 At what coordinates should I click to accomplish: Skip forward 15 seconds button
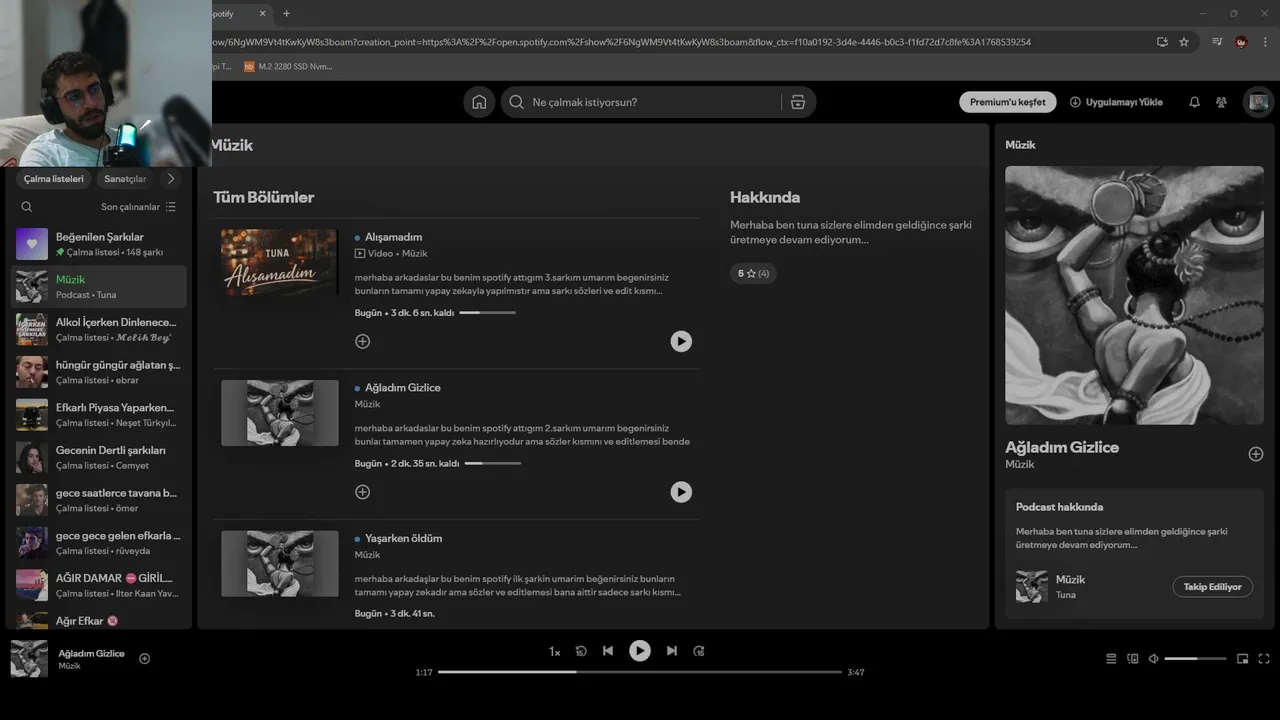[699, 651]
